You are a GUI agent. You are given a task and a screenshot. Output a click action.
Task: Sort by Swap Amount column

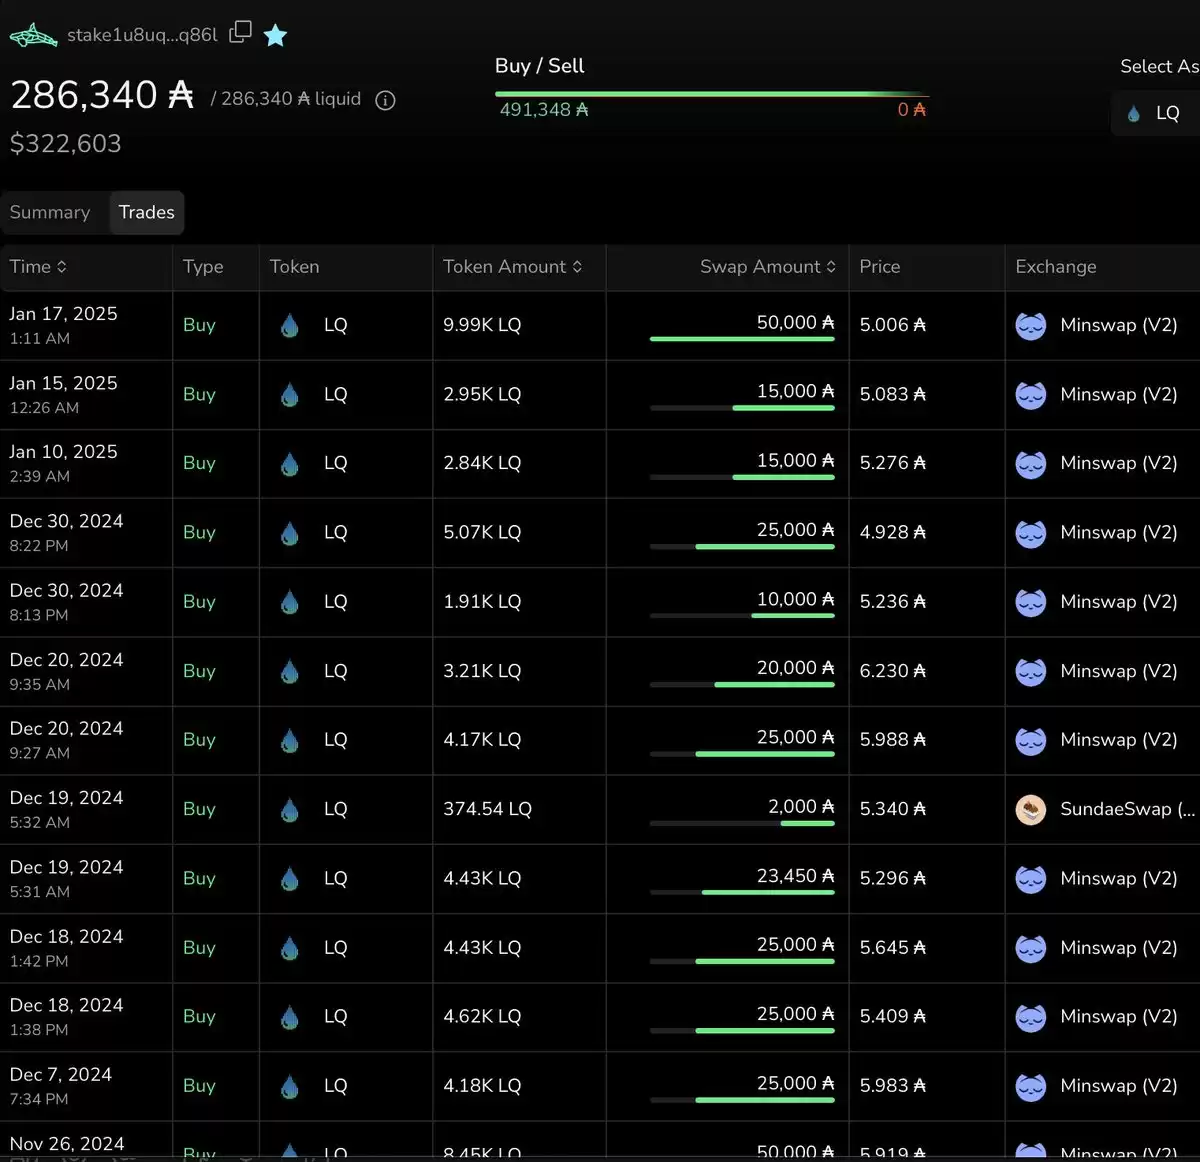(768, 267)
